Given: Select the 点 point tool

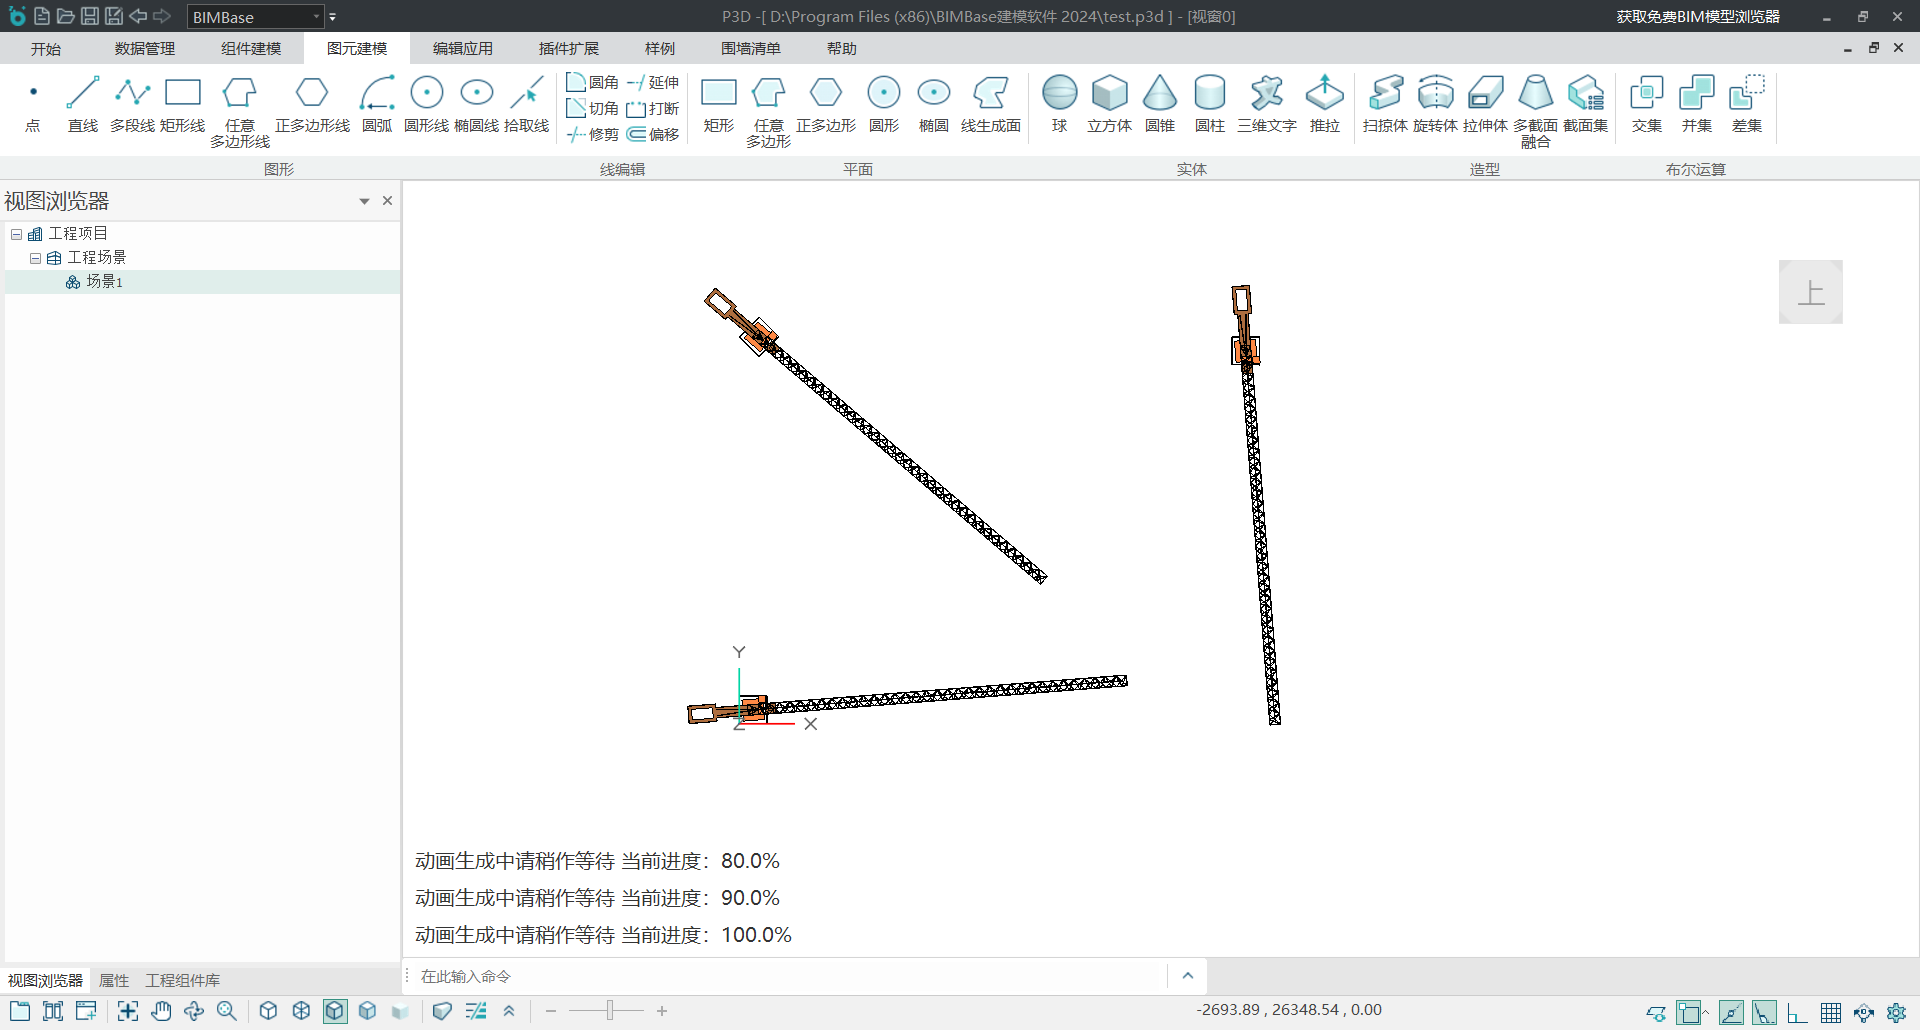Looking at the screenshot, I should [x=33, y=104].
